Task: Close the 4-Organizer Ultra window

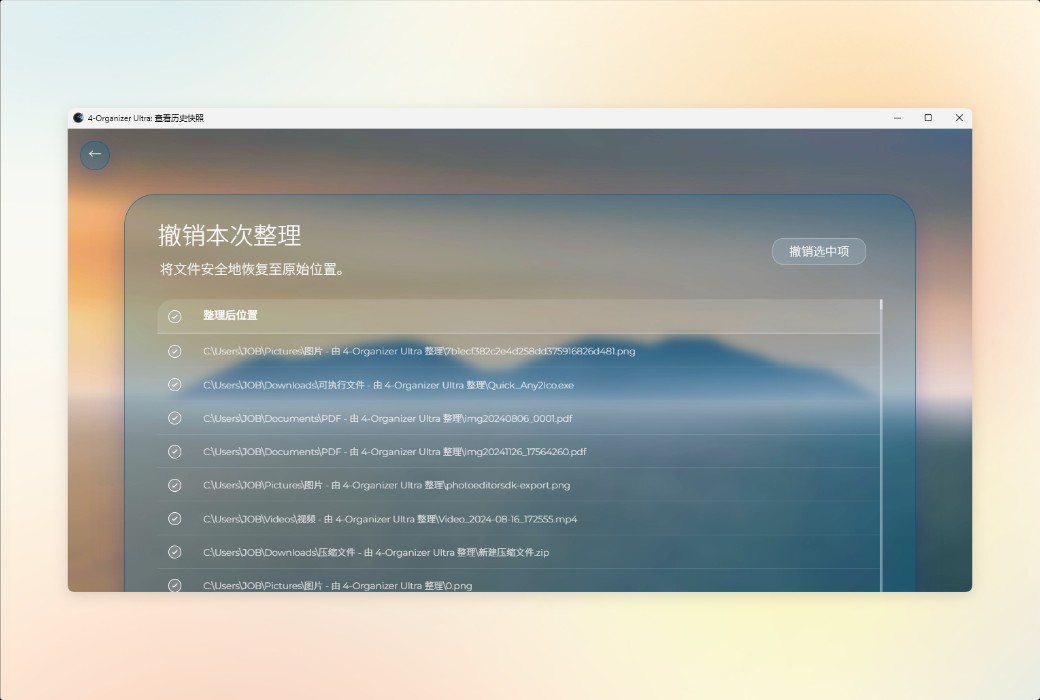Action: click(x=959, y=118)
